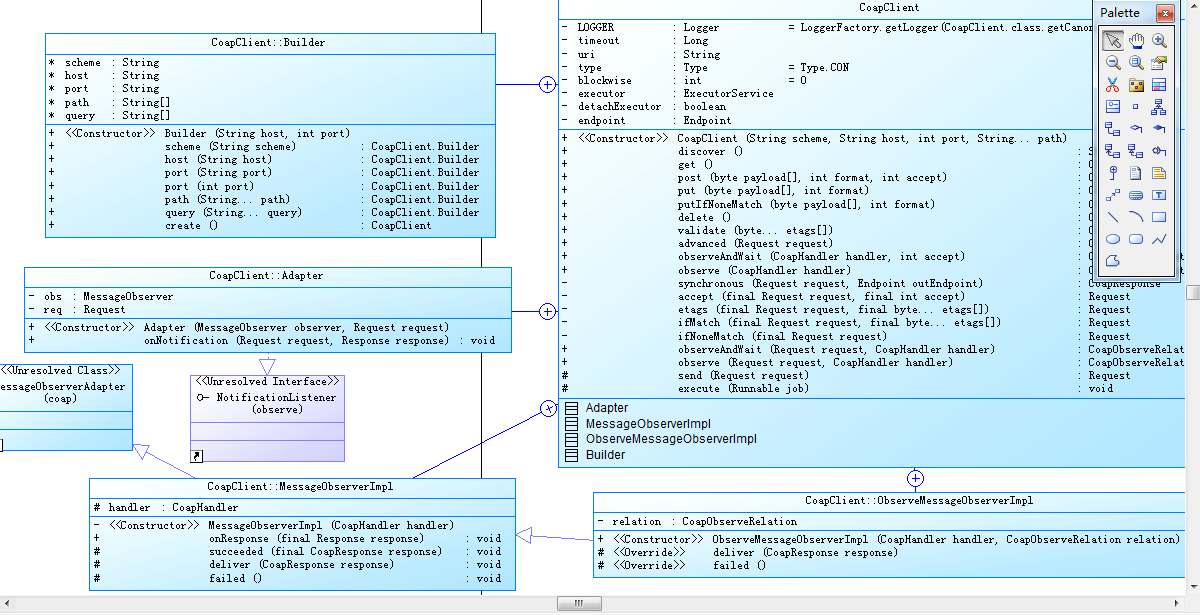Select the straight Line drawing tool
This screenshot has height=615, width=1200.
coord(1113,216)
